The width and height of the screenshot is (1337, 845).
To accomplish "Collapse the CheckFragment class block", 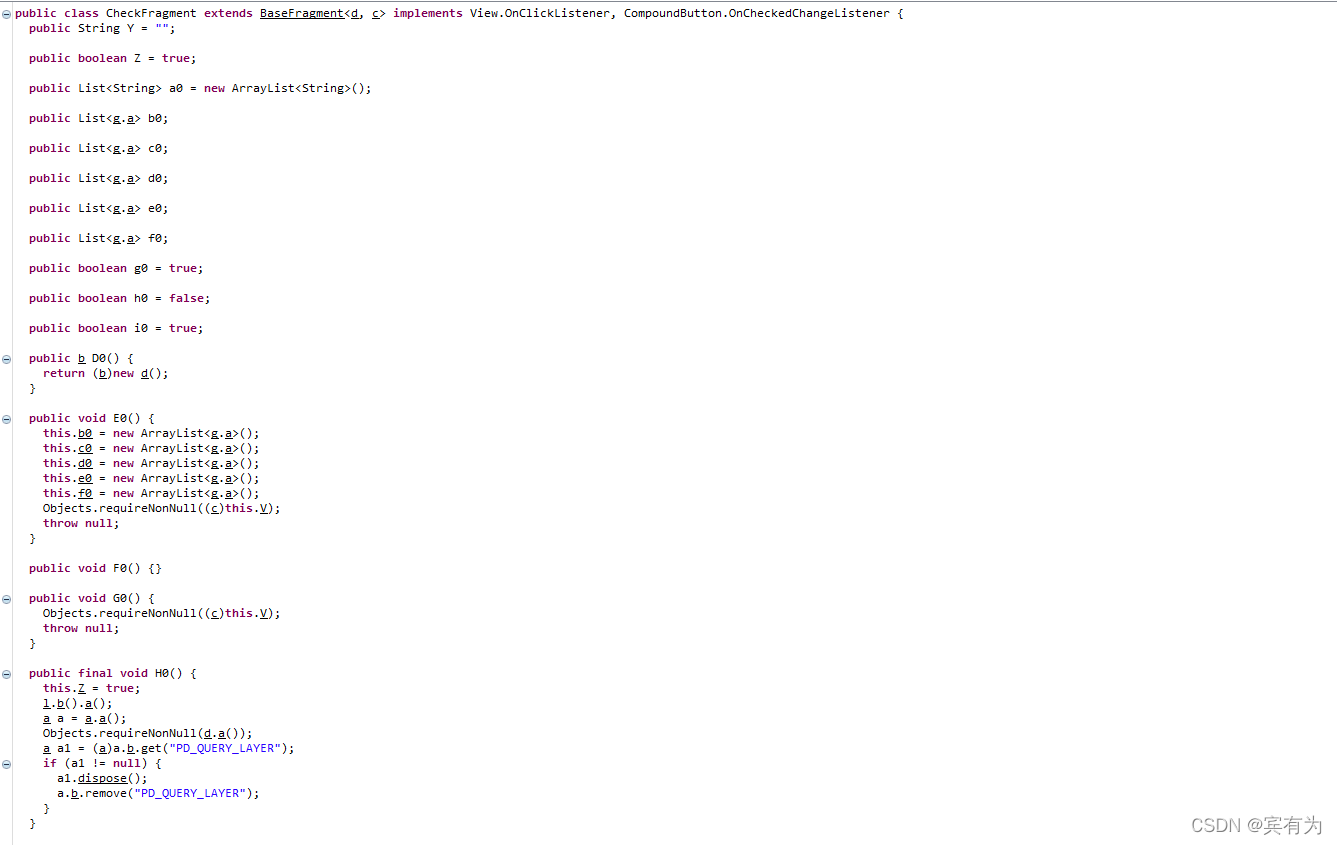I will coord(7,13).
